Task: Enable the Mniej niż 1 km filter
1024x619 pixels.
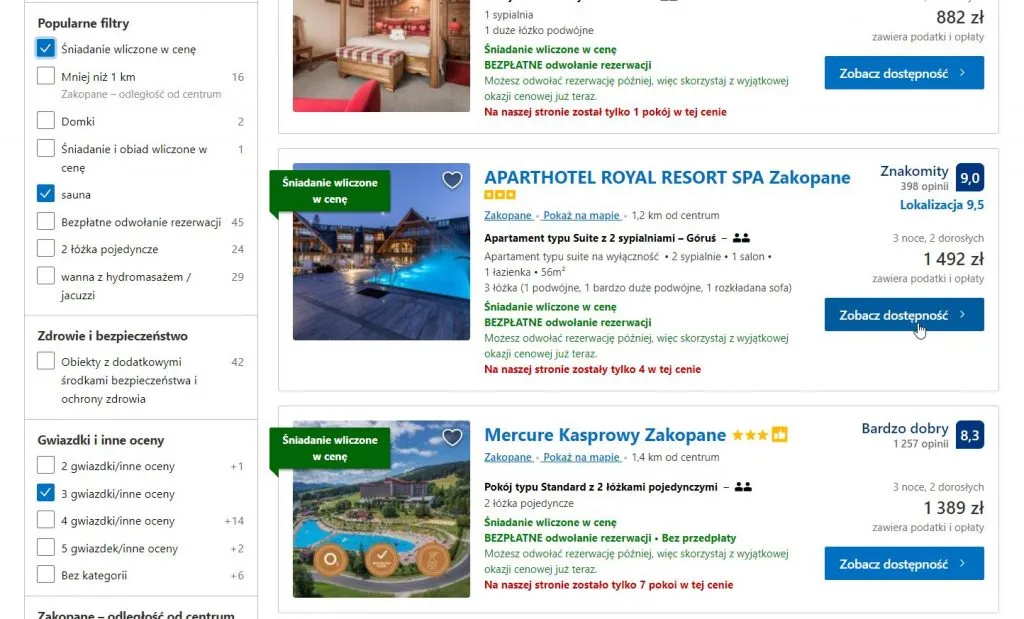Action: (x=45, y=76)
